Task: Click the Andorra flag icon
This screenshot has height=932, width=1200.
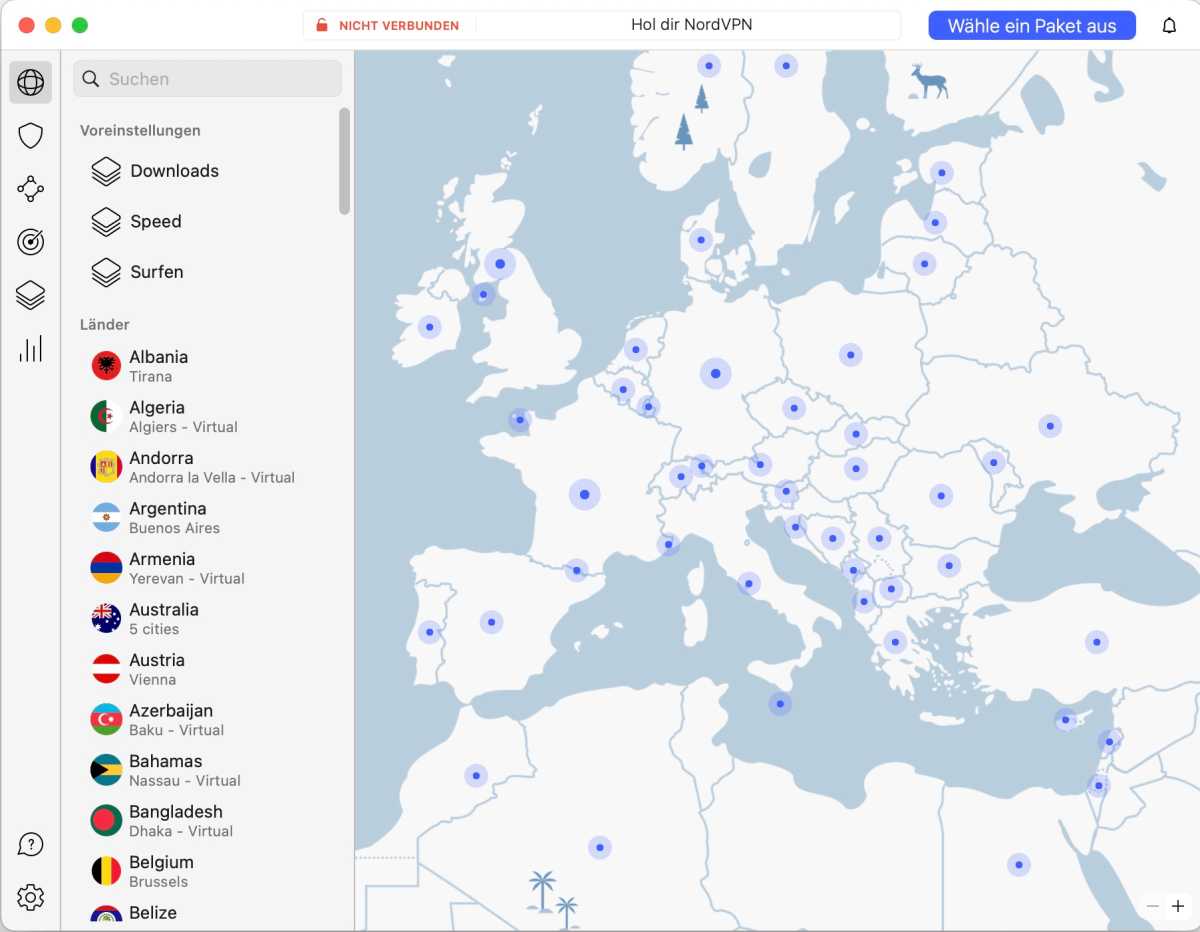Action: point(106,467)
